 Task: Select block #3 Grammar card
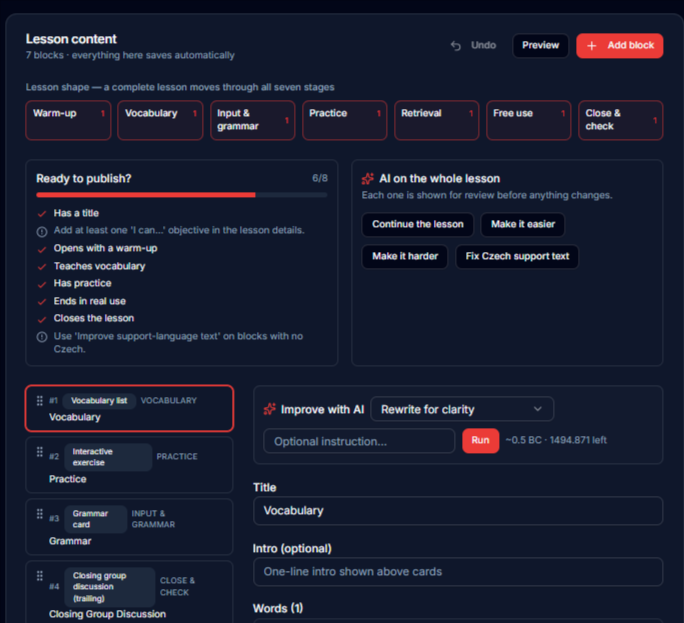(x=129, y=527)
